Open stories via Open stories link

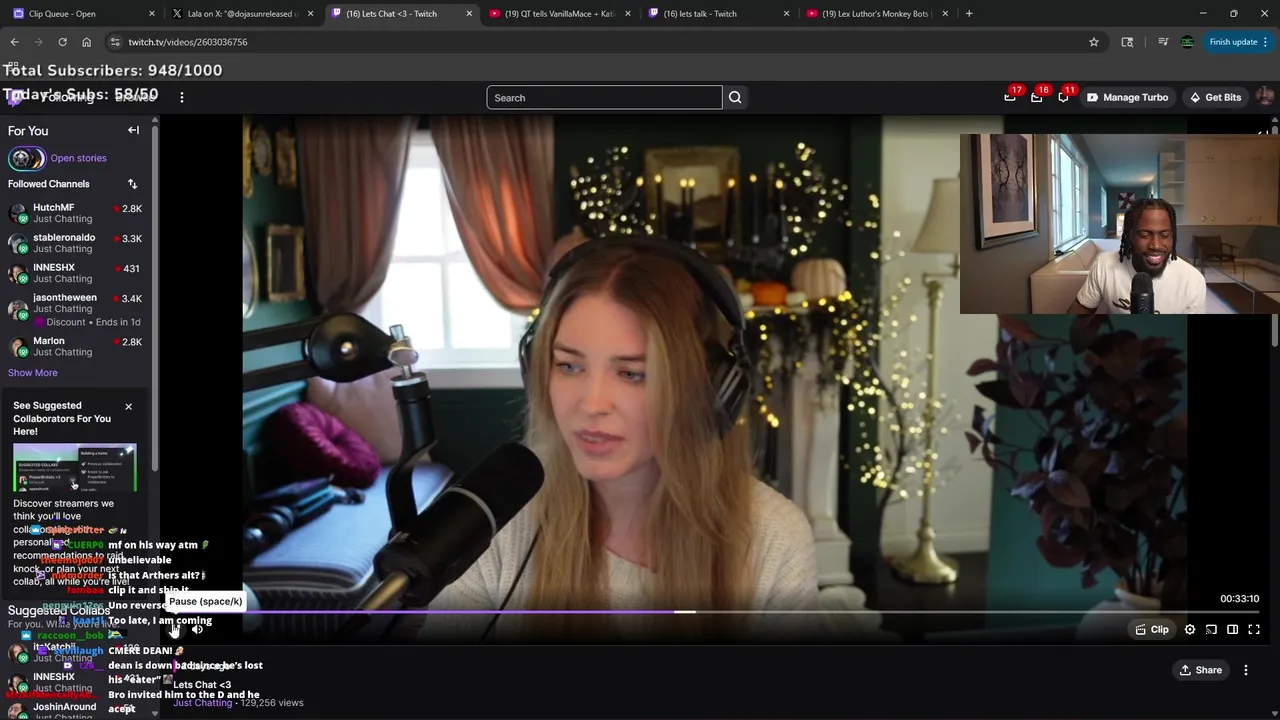click(x=78, y=158)
